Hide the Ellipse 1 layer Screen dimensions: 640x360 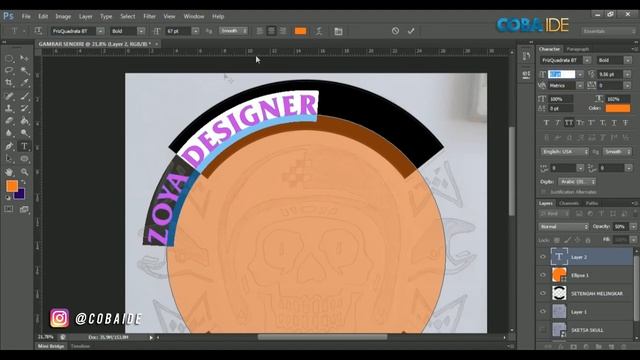pyautogui.click(x=543, y=275)
